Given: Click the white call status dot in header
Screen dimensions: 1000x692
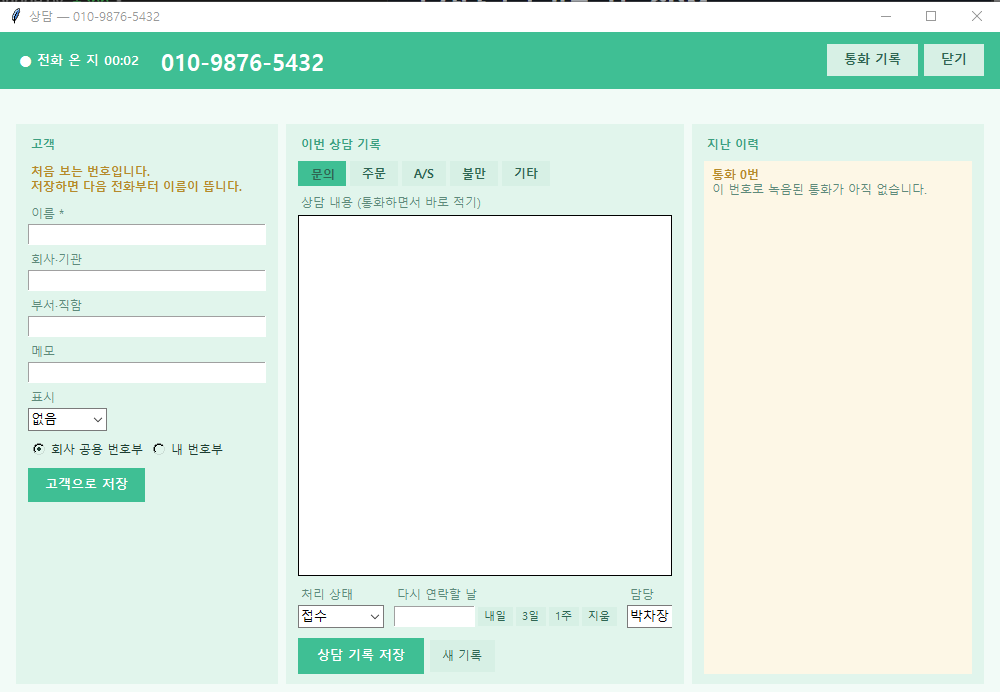Looking at the screenshot, I should [x=26, y=61].
